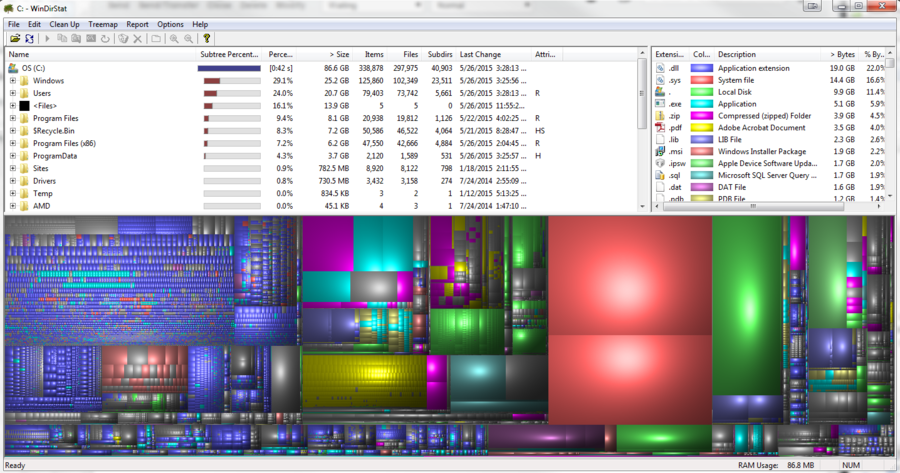Click the .pdf Adobe Acrobat file type icon
The width and height of the screenshot is (900, 473).
pos(661,128)
